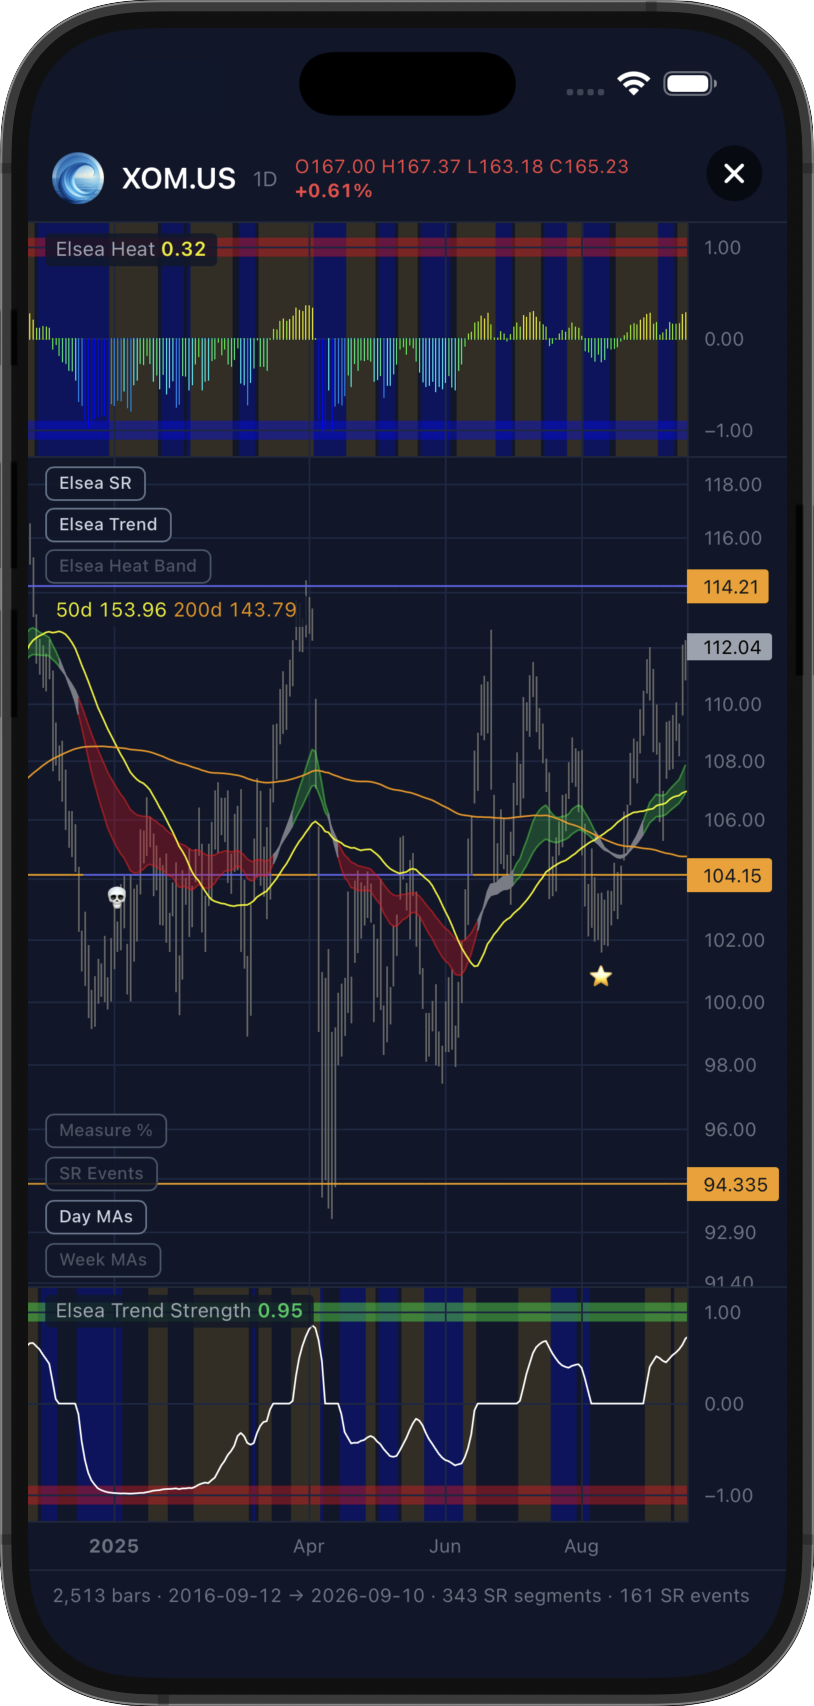The height and width of the screenshot is (1706, 814).
Task: Click the Aug label on time axis
Action: coord(581,1546)
